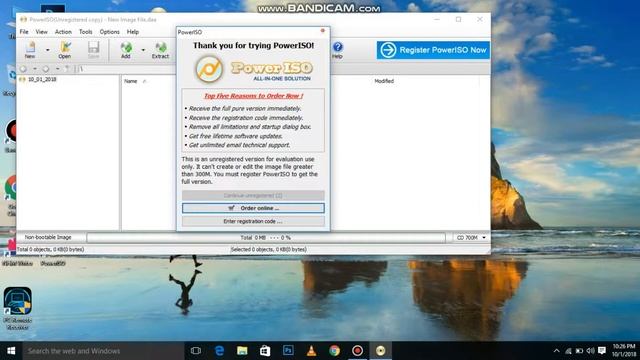
Task: Click the Up one level arrow icon
Action: [x=68, y=69]
